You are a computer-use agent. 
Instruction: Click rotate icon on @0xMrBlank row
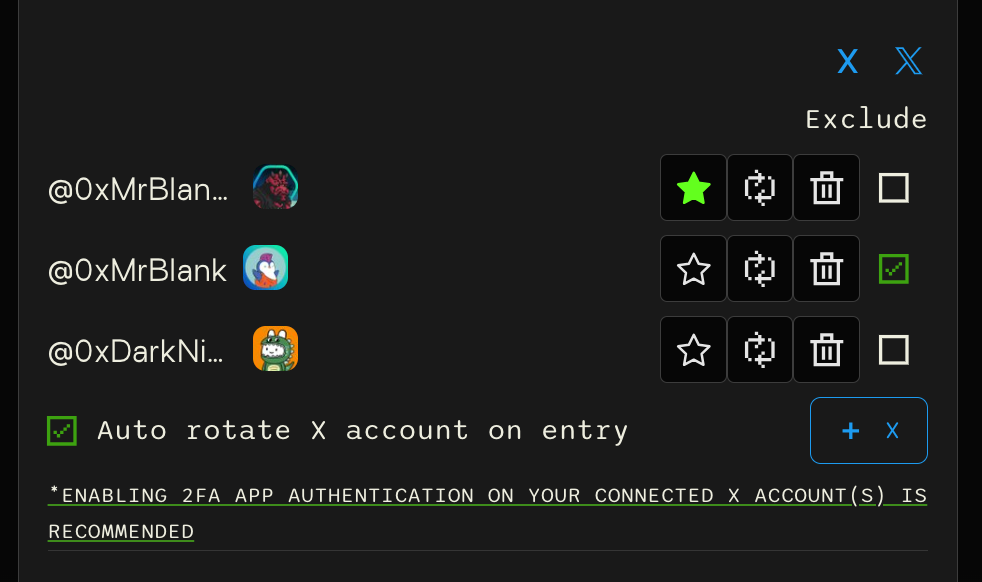pyautogui.click(x=760, y=269)
